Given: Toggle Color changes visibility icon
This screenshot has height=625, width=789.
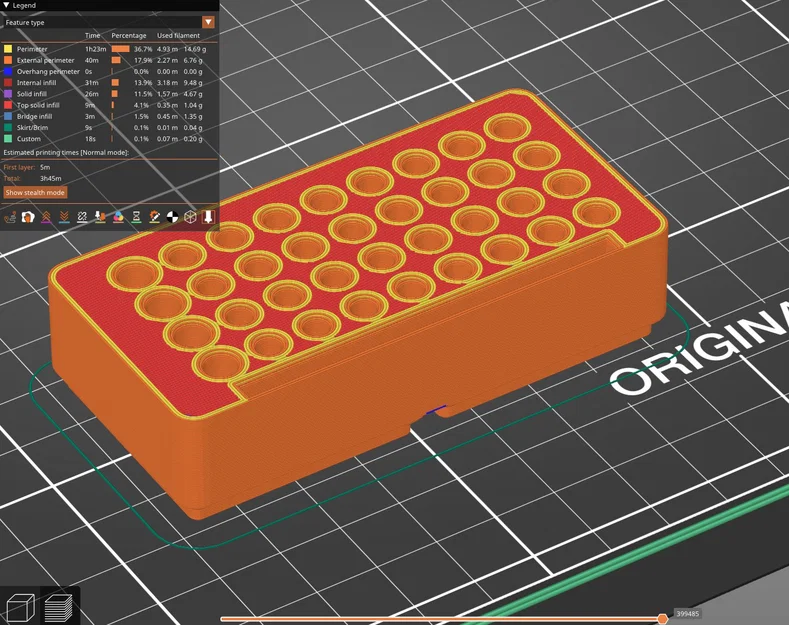Looking at the screenshot, I should [118, 217].
